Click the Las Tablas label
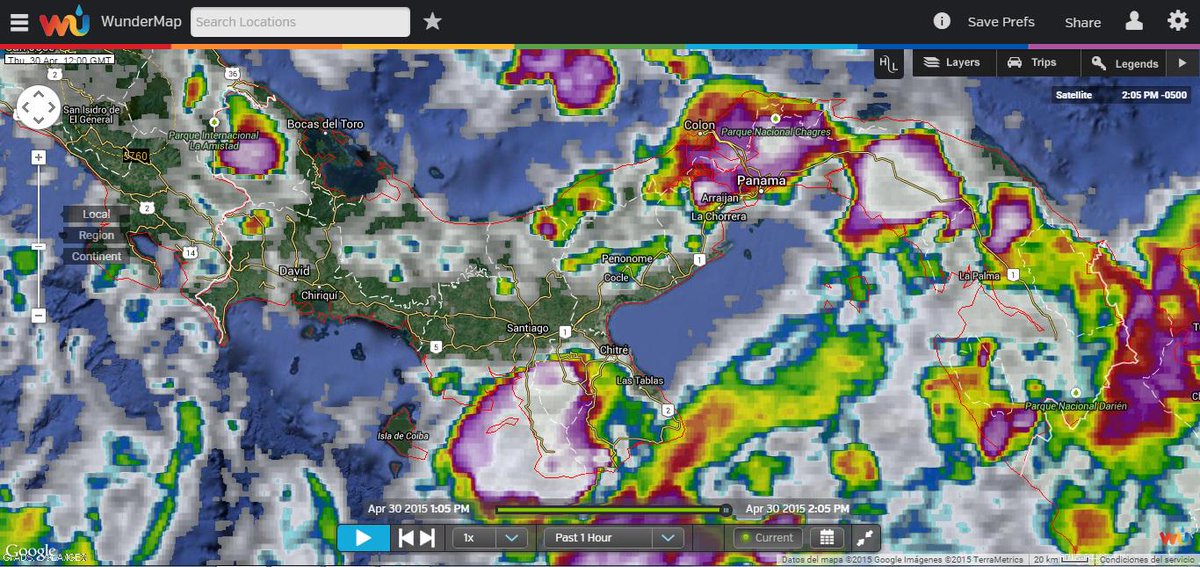1200x567 pixels. coord(639,381)
